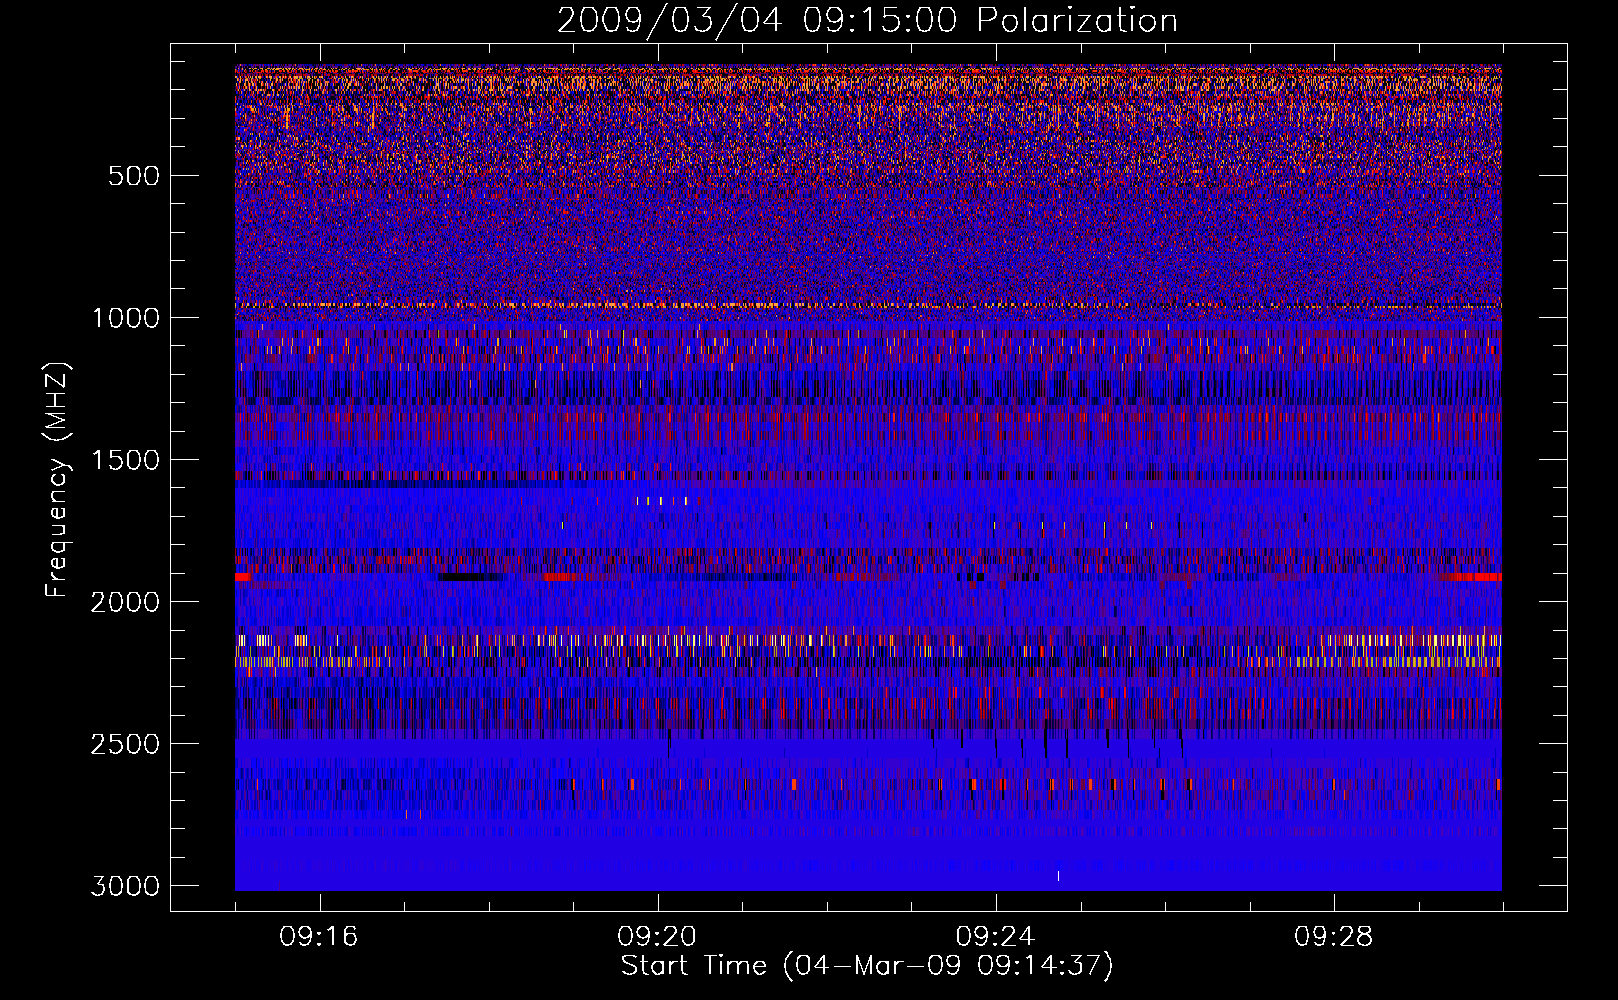Image resolution: width=1618 pixels, height=1000 pixels.
Task: Select the "2000" frequency tick label
Action: 125,602
